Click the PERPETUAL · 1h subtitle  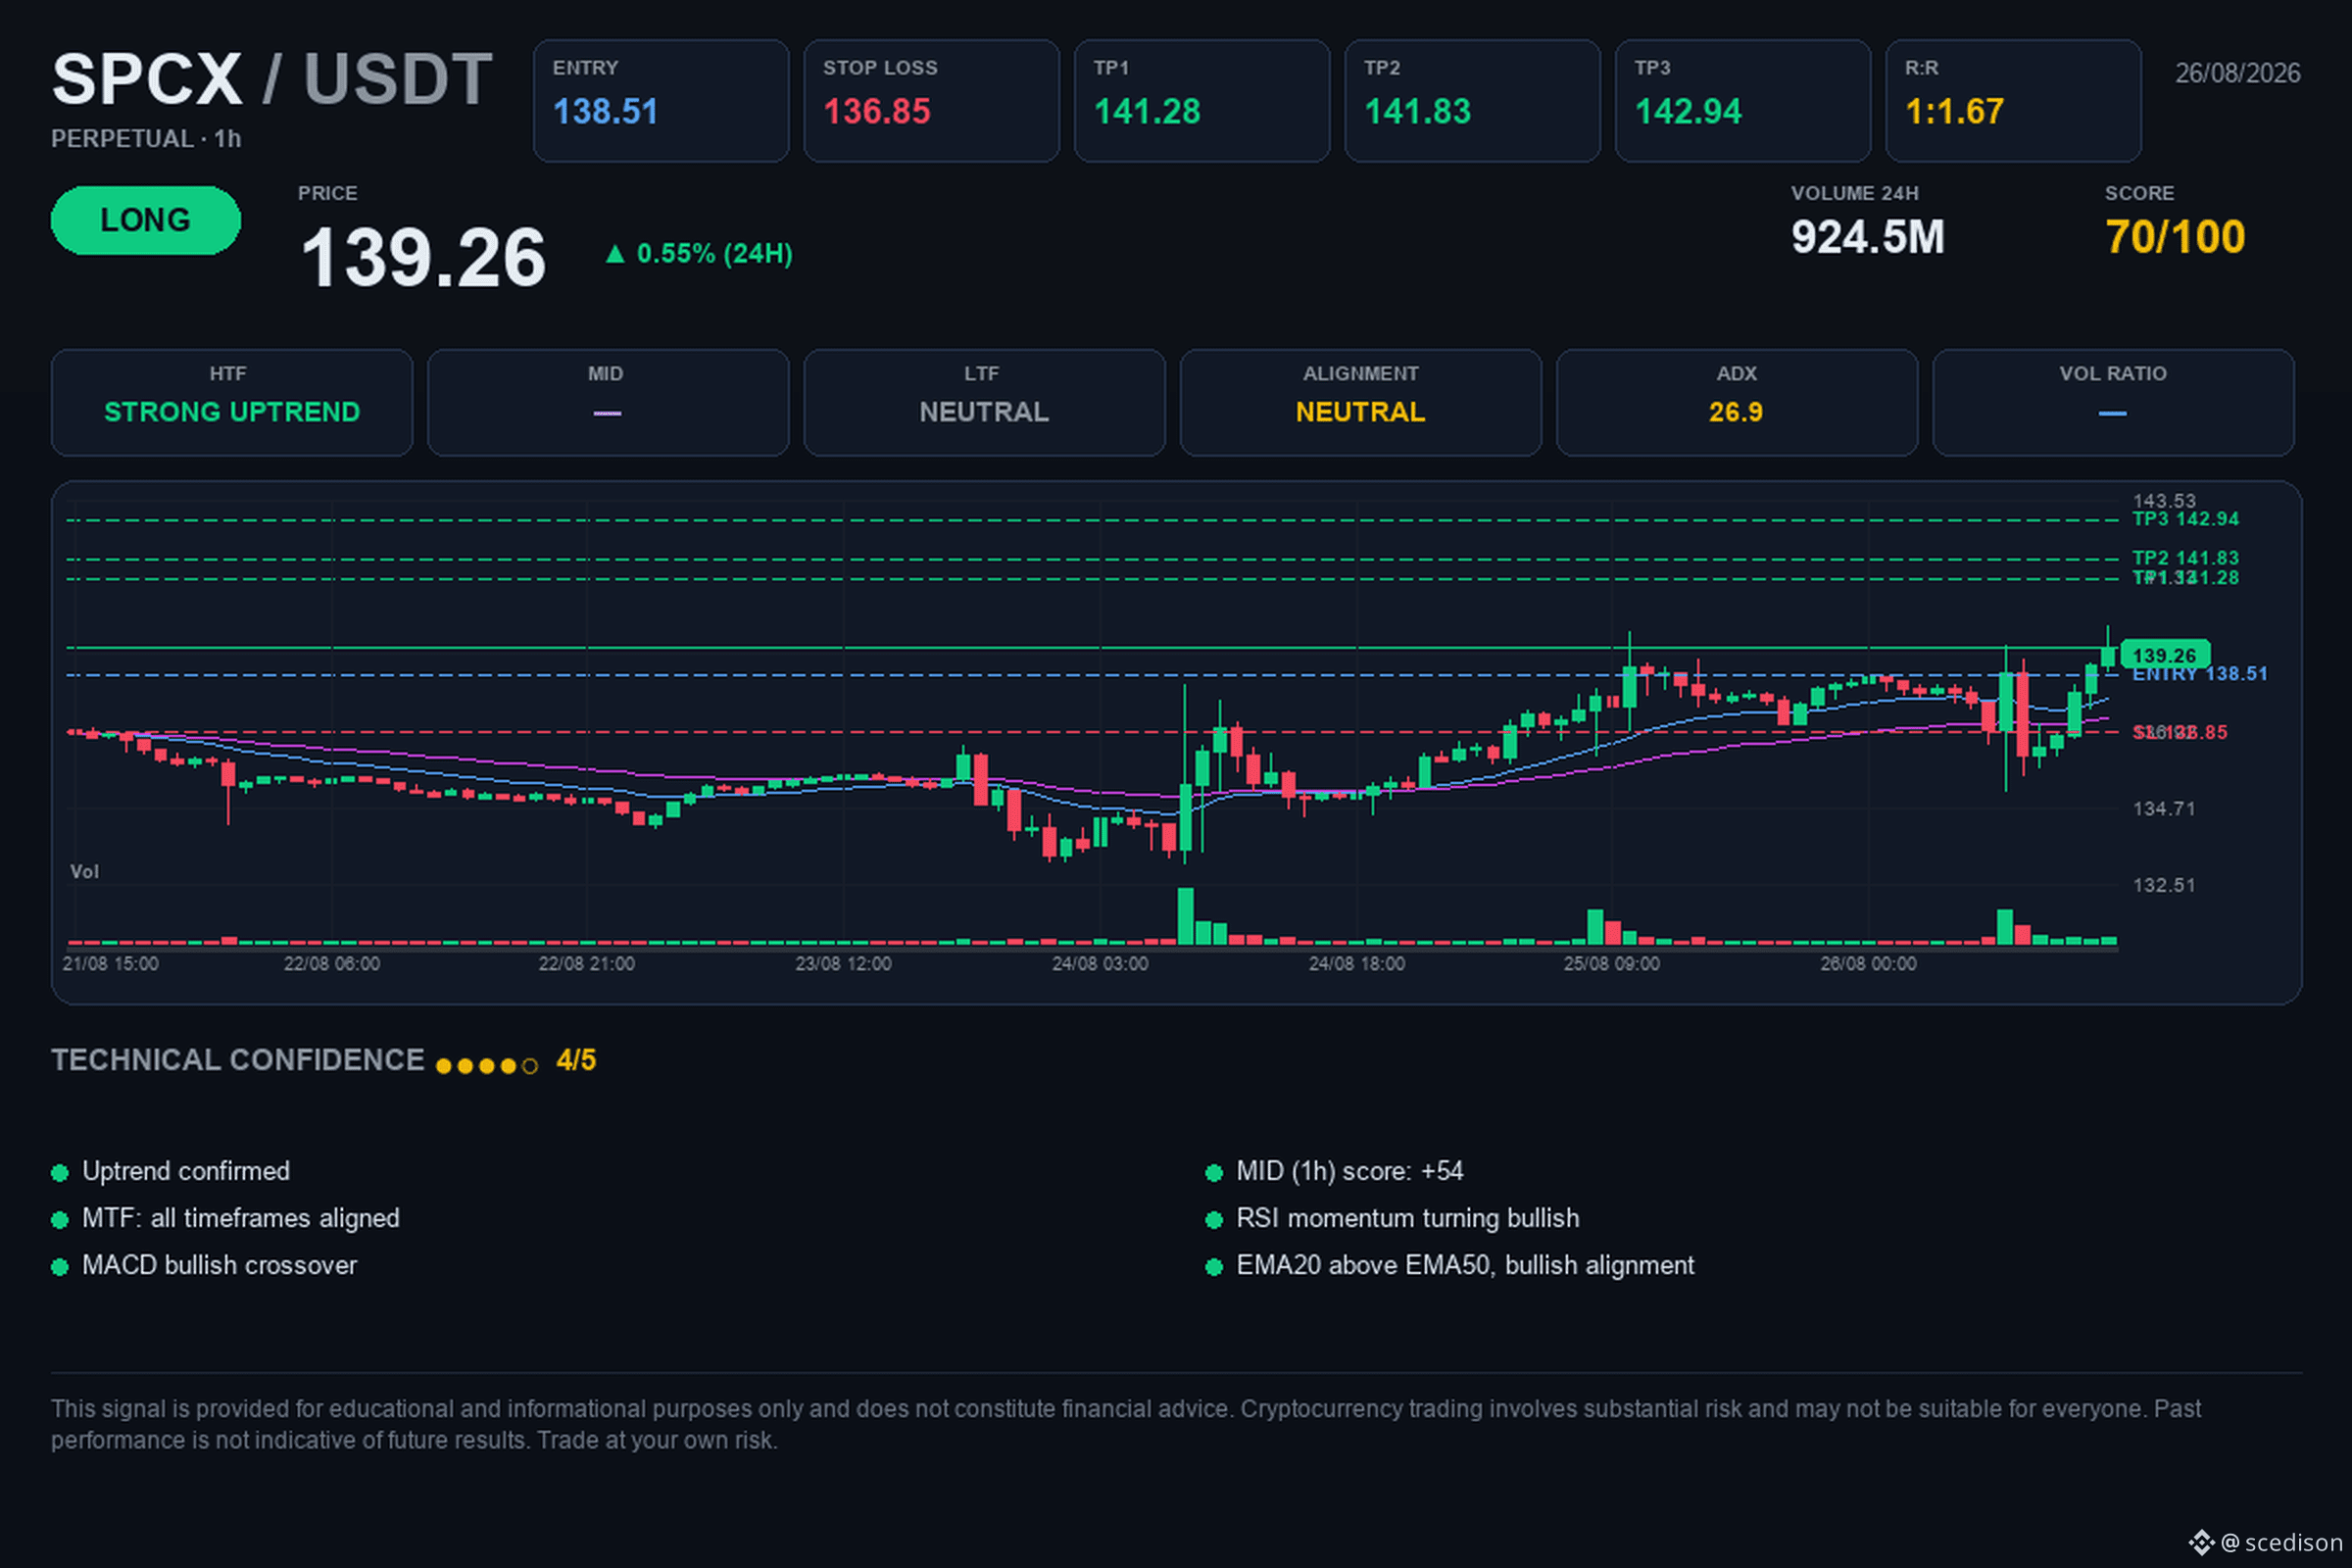(x=146, y=139)
